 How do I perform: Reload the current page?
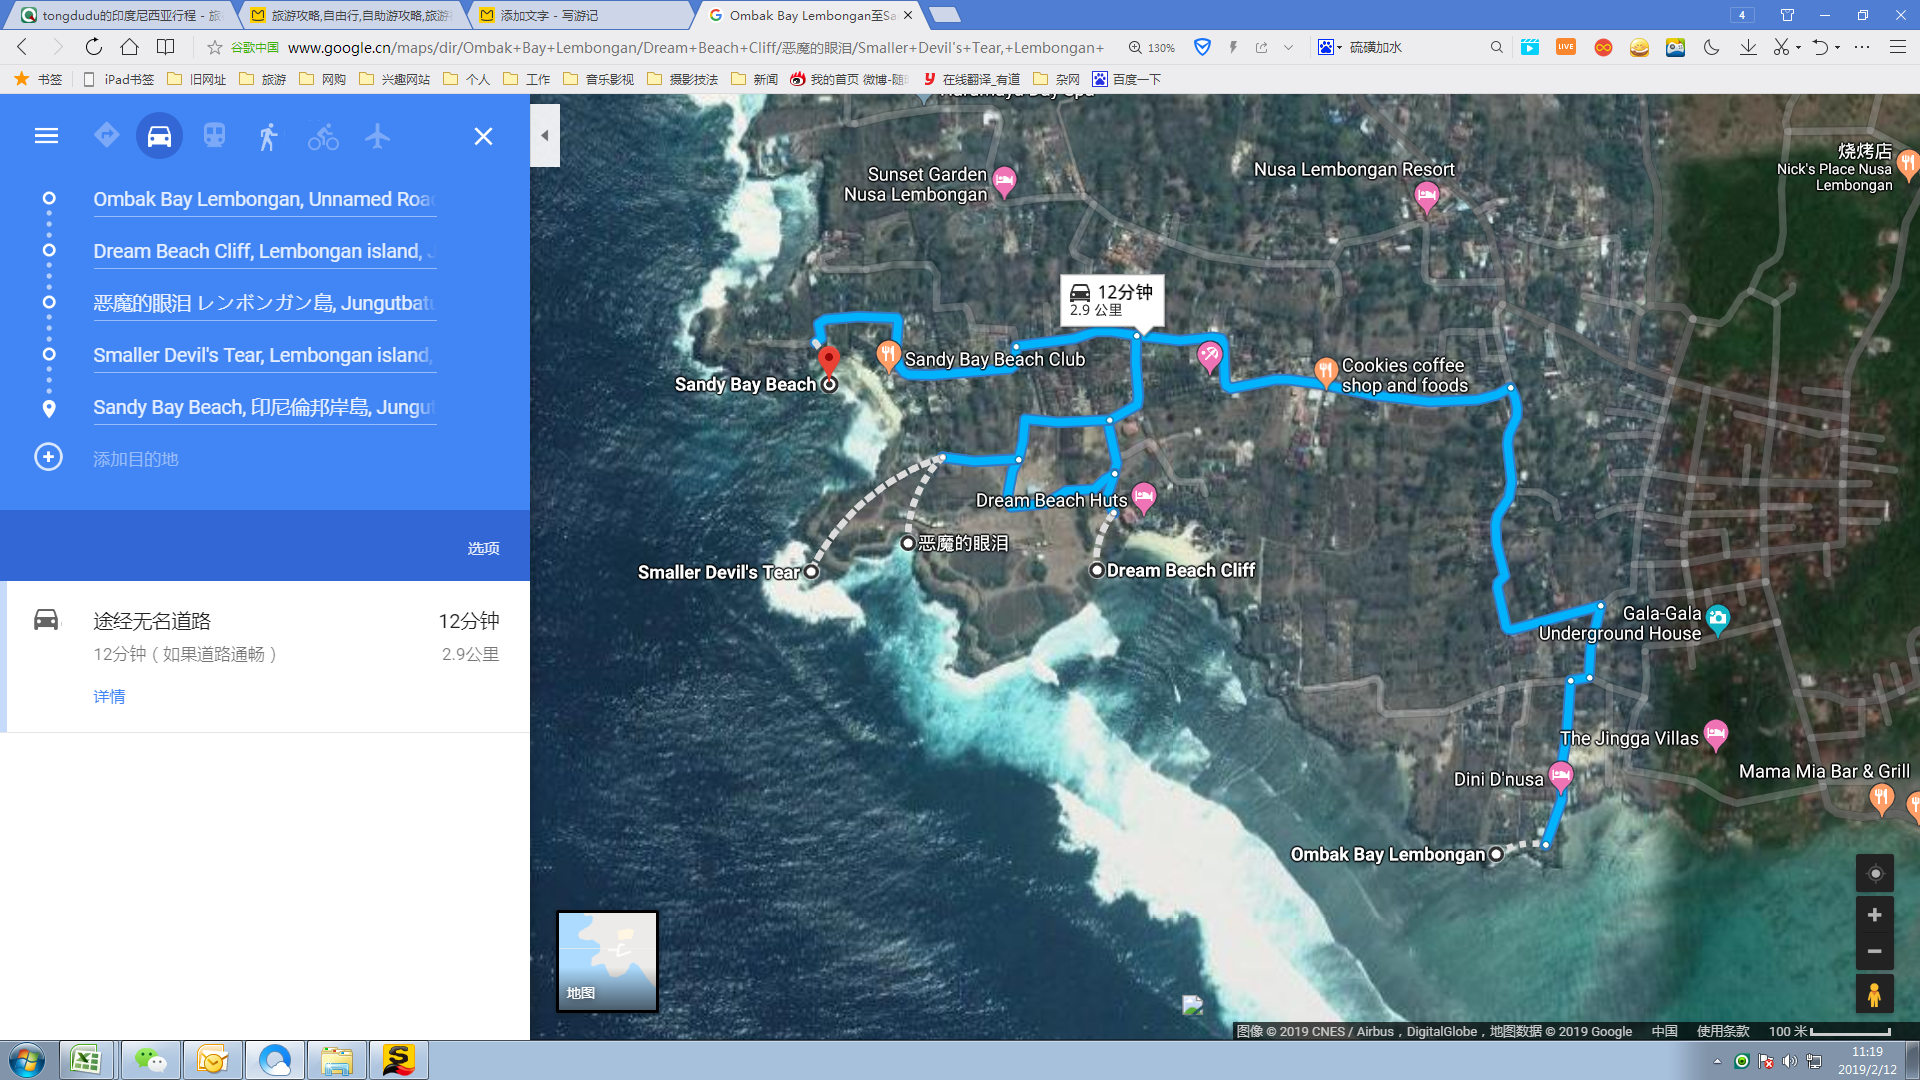coord(93,47)
